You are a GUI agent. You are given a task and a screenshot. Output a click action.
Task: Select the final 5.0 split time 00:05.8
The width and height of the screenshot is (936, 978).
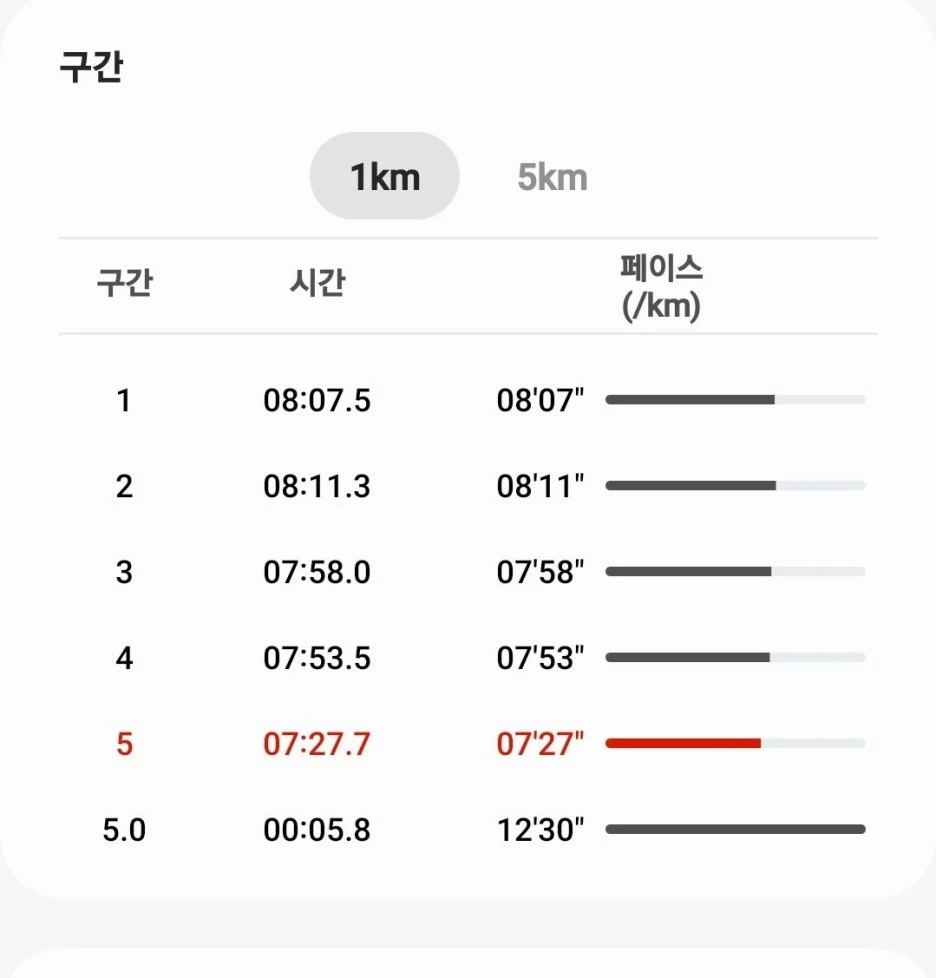[x=317, y=830]
